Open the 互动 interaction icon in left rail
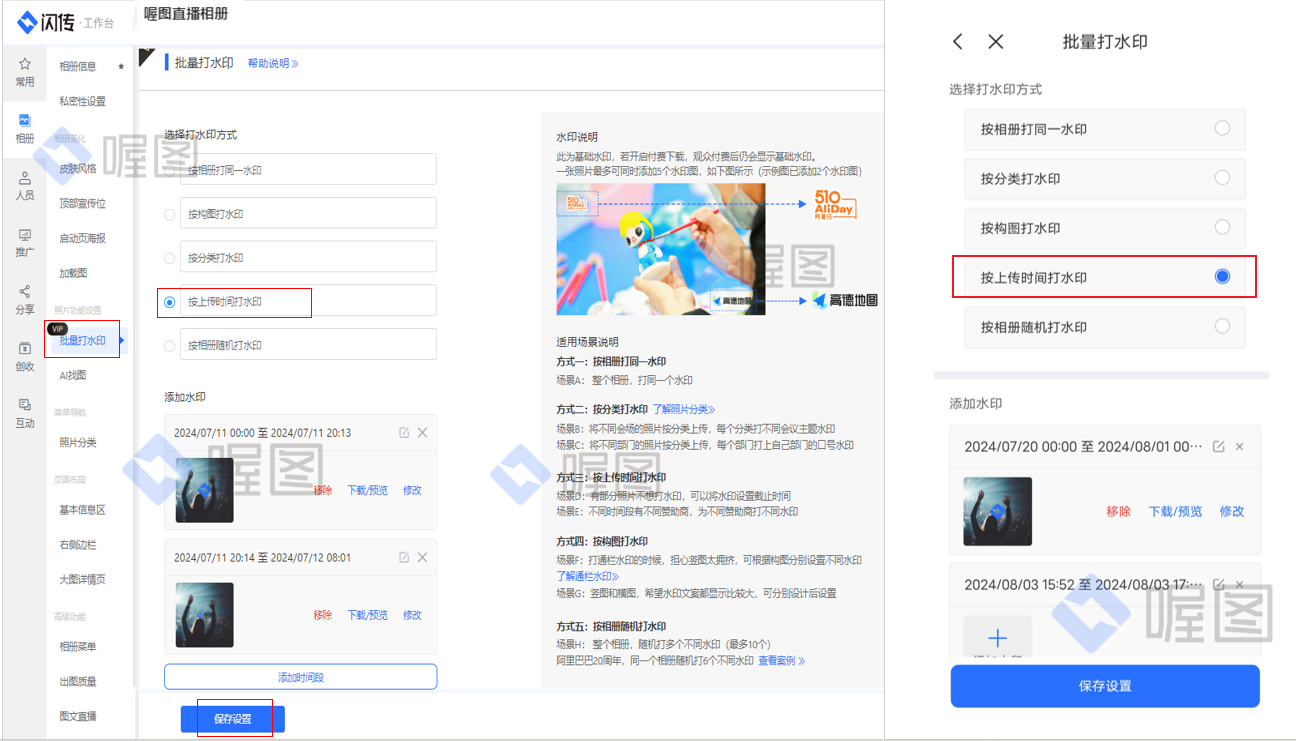Image resolution: width=1296 pixels, height=741 pixels. click(x=25, y=405)
